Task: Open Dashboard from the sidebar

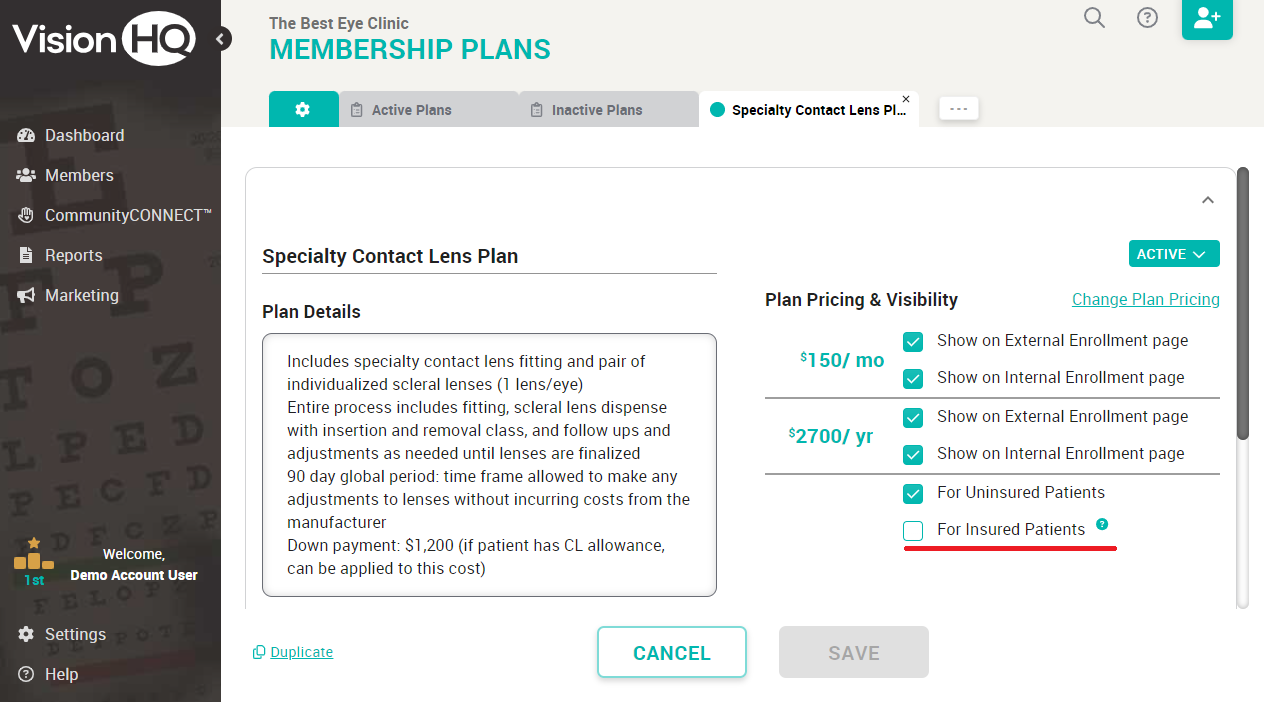Action: 84,135
